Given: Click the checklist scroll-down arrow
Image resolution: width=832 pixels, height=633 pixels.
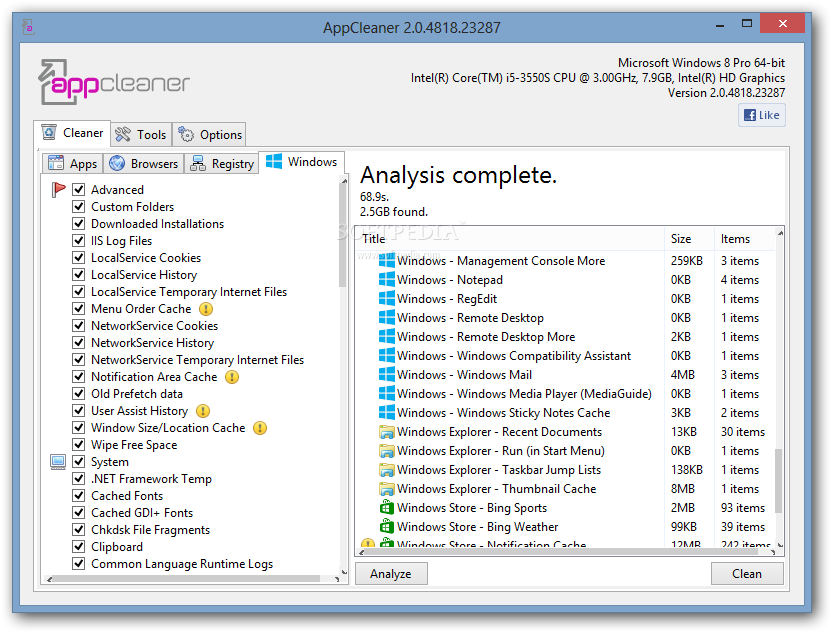Looking at the screenshot, I should click(x=344, y=571).
